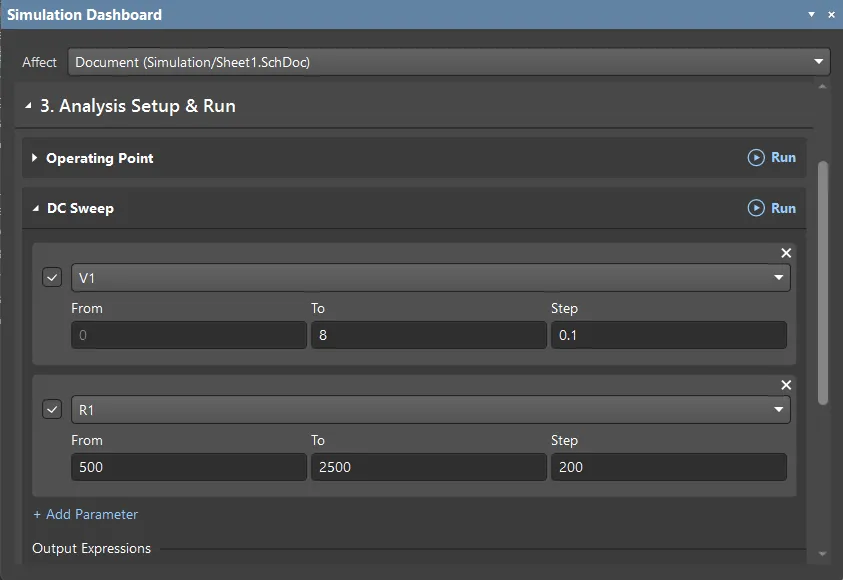Open the R1 parameter selection dropdown
Viewport: 843px width, 580px height.
click(x=779, y=409)
